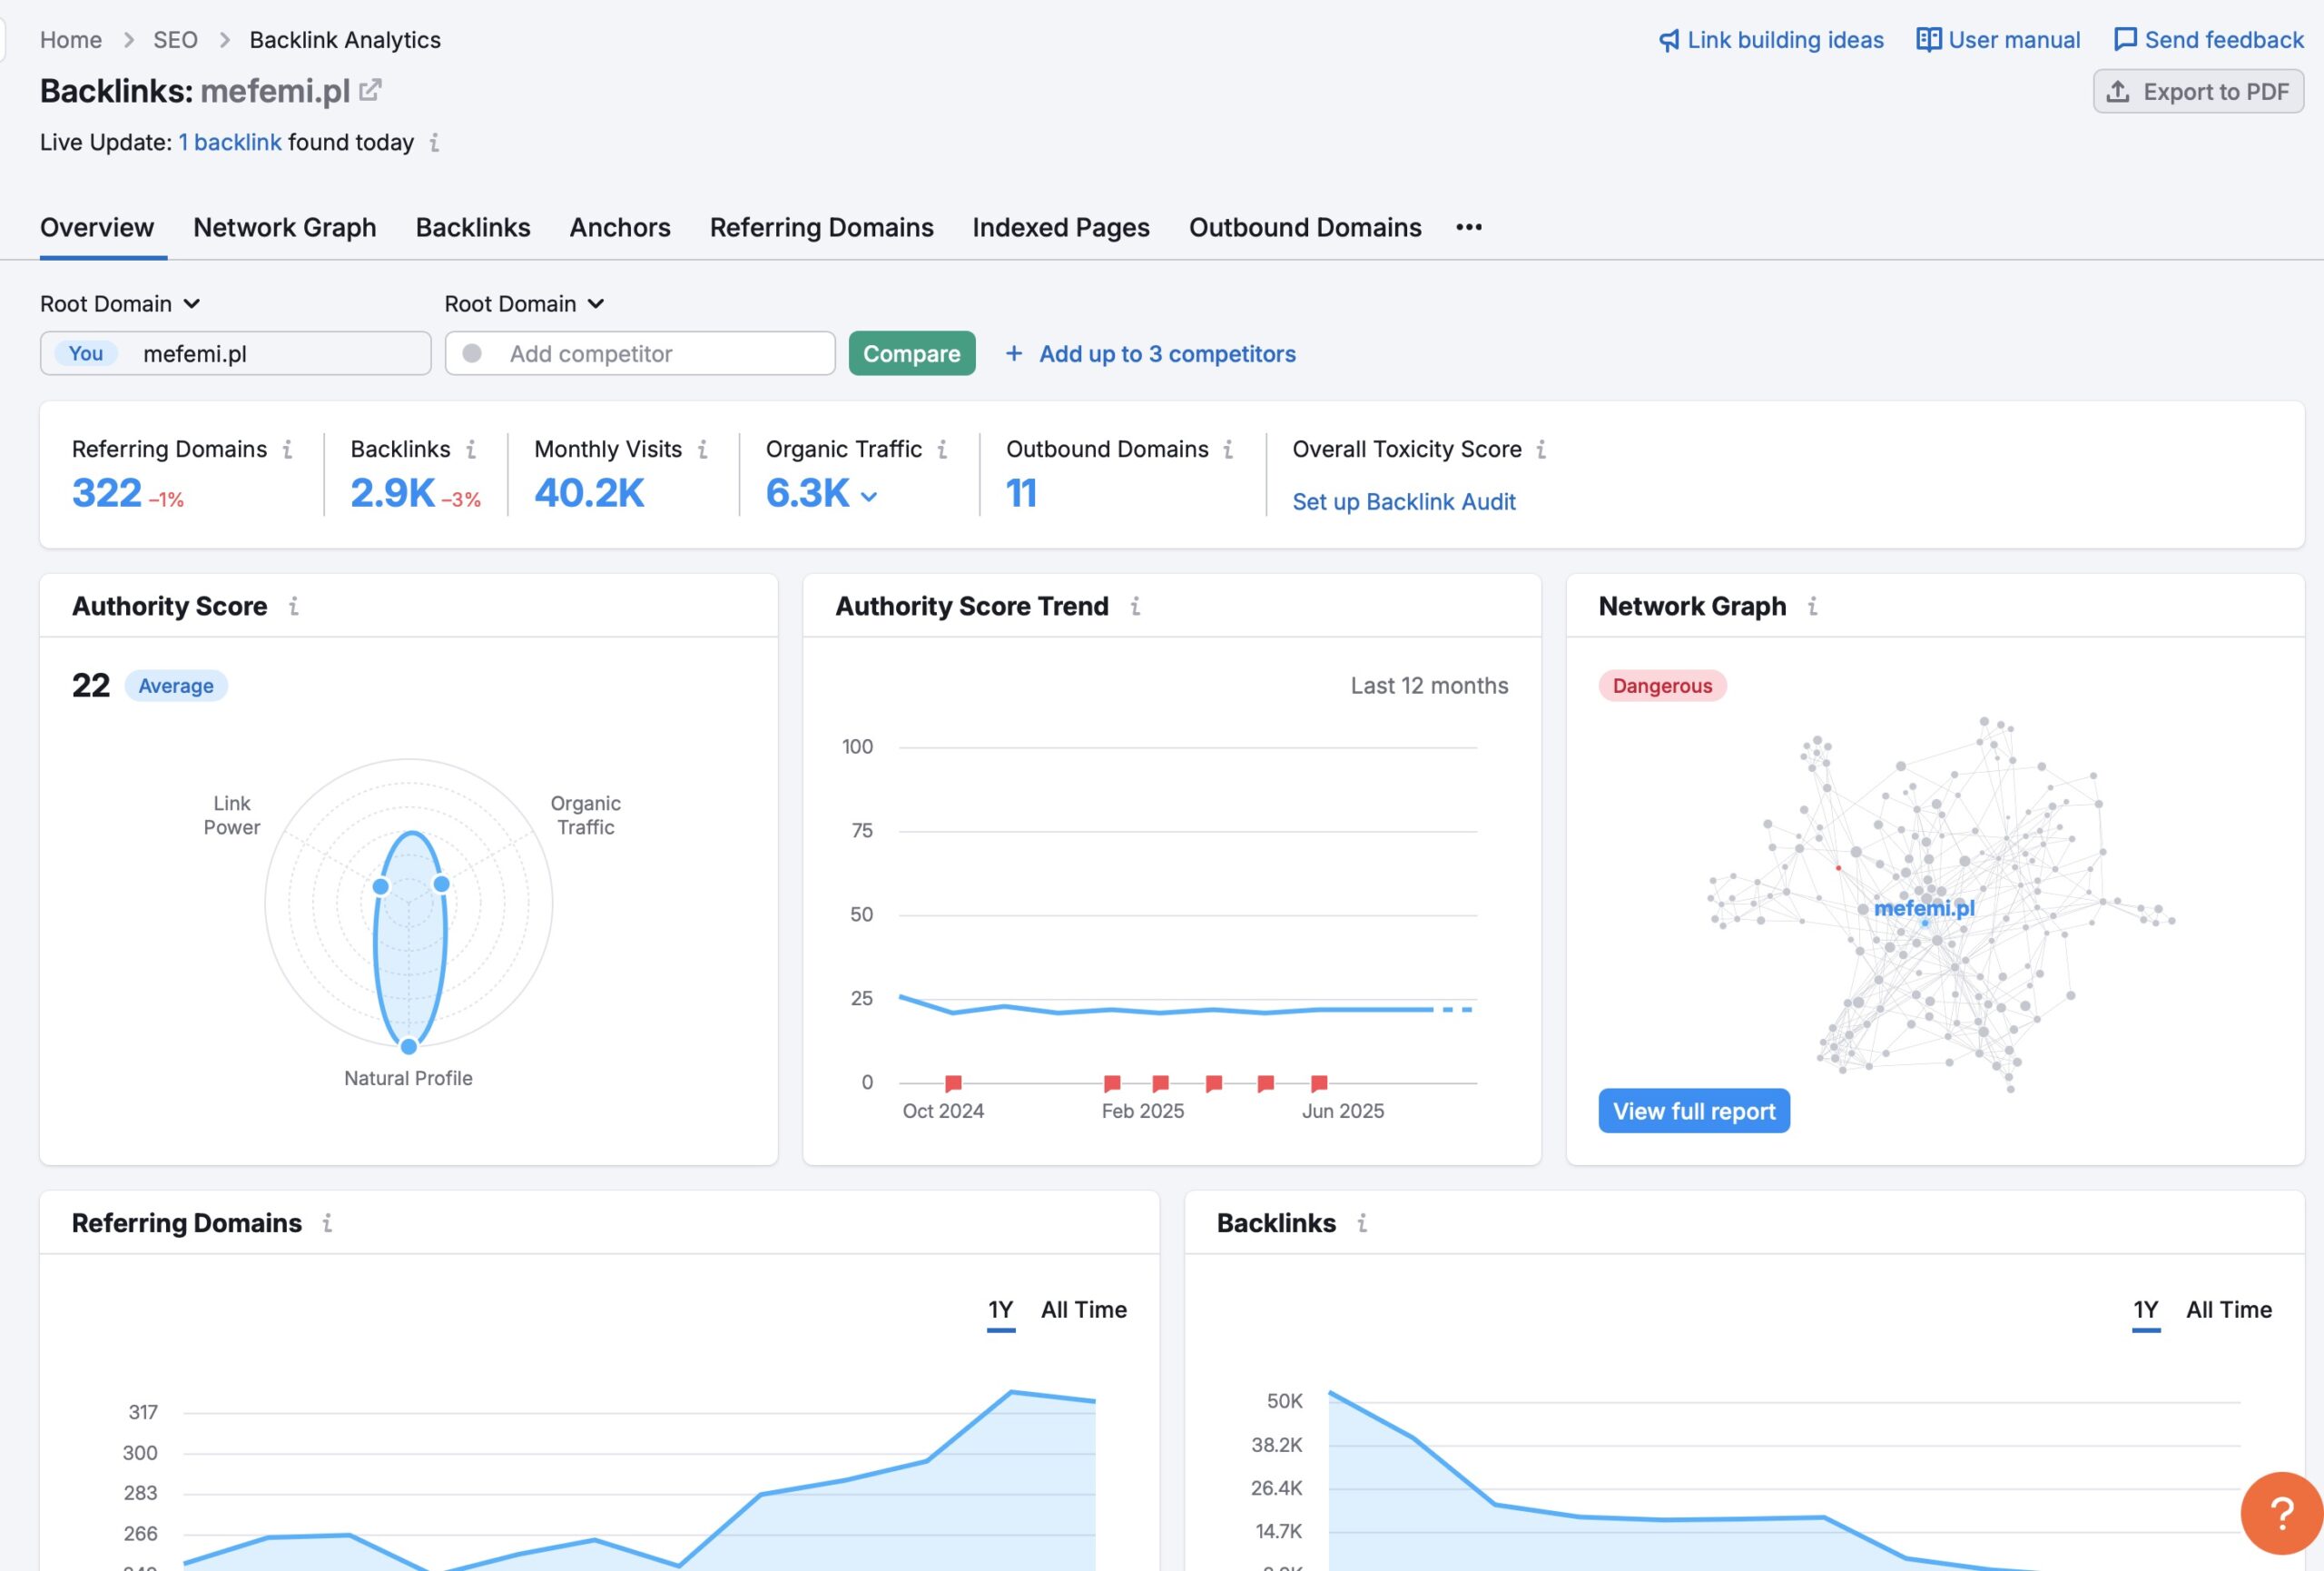
Task: Select All Time in Backlinks chart
Action: (x=2229, y=1310)
